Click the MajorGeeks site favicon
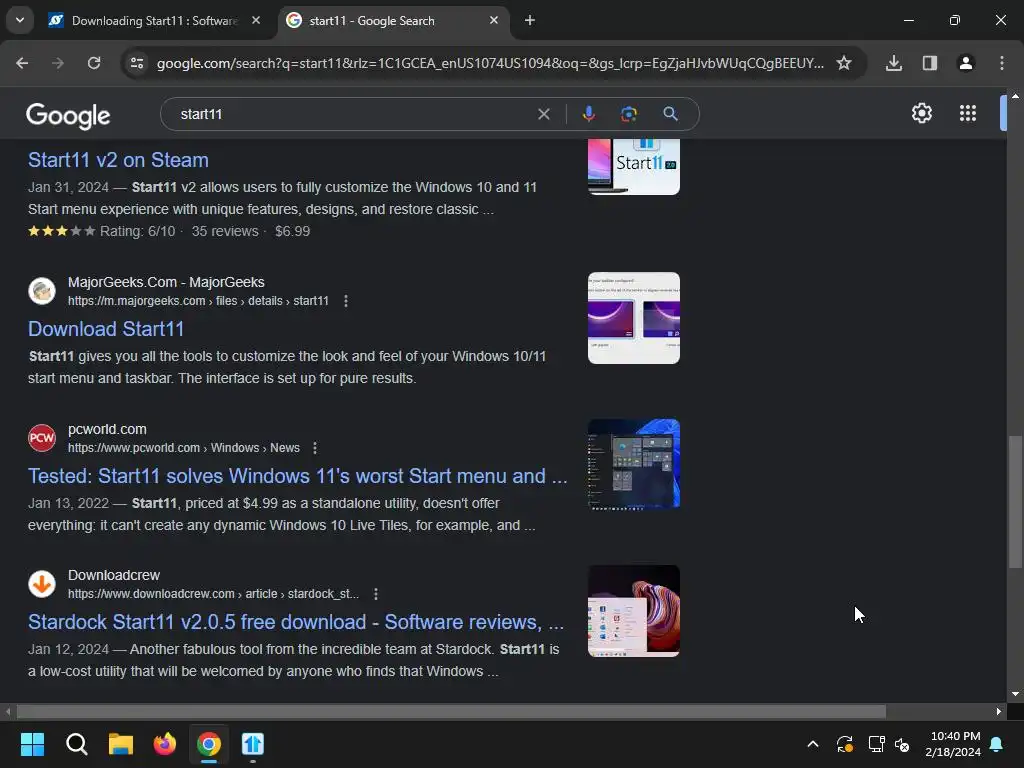 (x=42, y=291)
